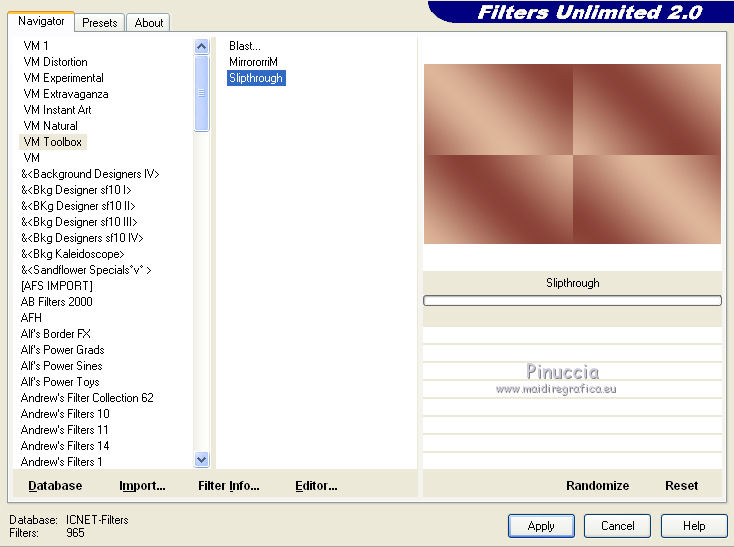Select Andrew's Filters 1 category
Image resolution: width=734 pixels, height=547 pixels.
(61, 461)
